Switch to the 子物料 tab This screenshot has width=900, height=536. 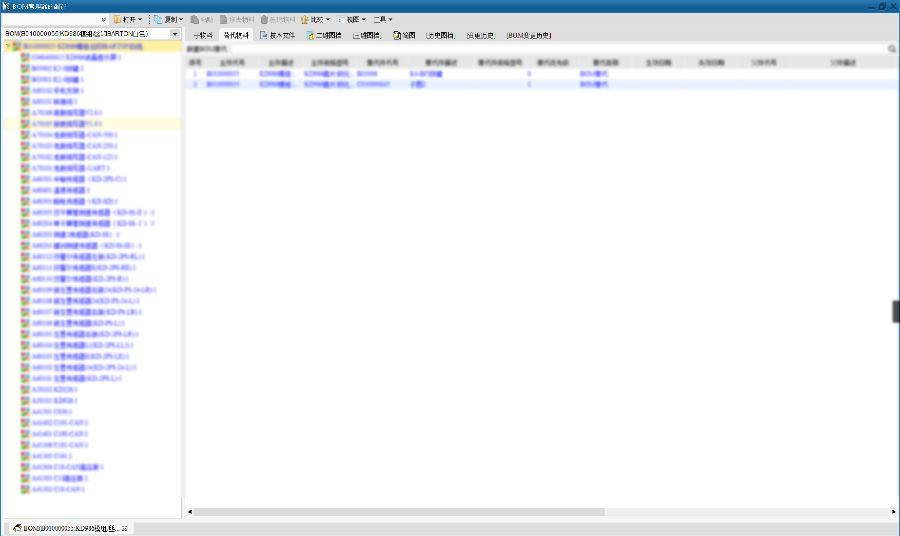pyautogui.click(x=203, y=36)
